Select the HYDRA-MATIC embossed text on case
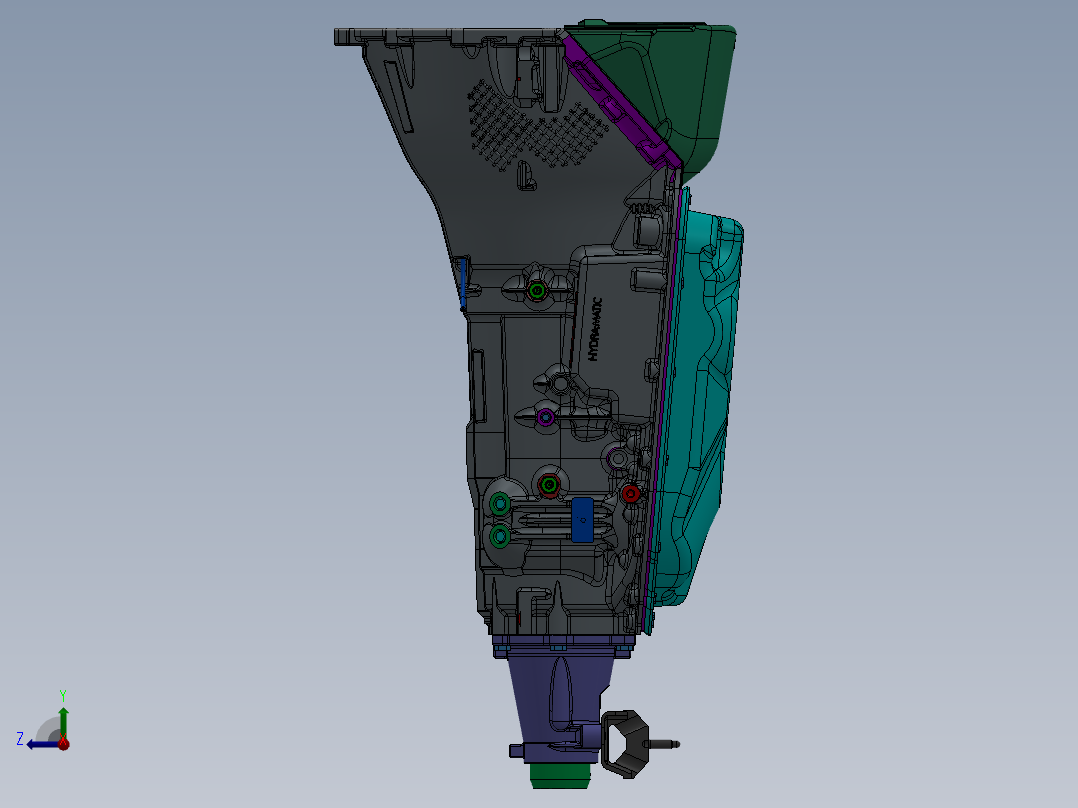The image size is (1078, 808). 594,329
